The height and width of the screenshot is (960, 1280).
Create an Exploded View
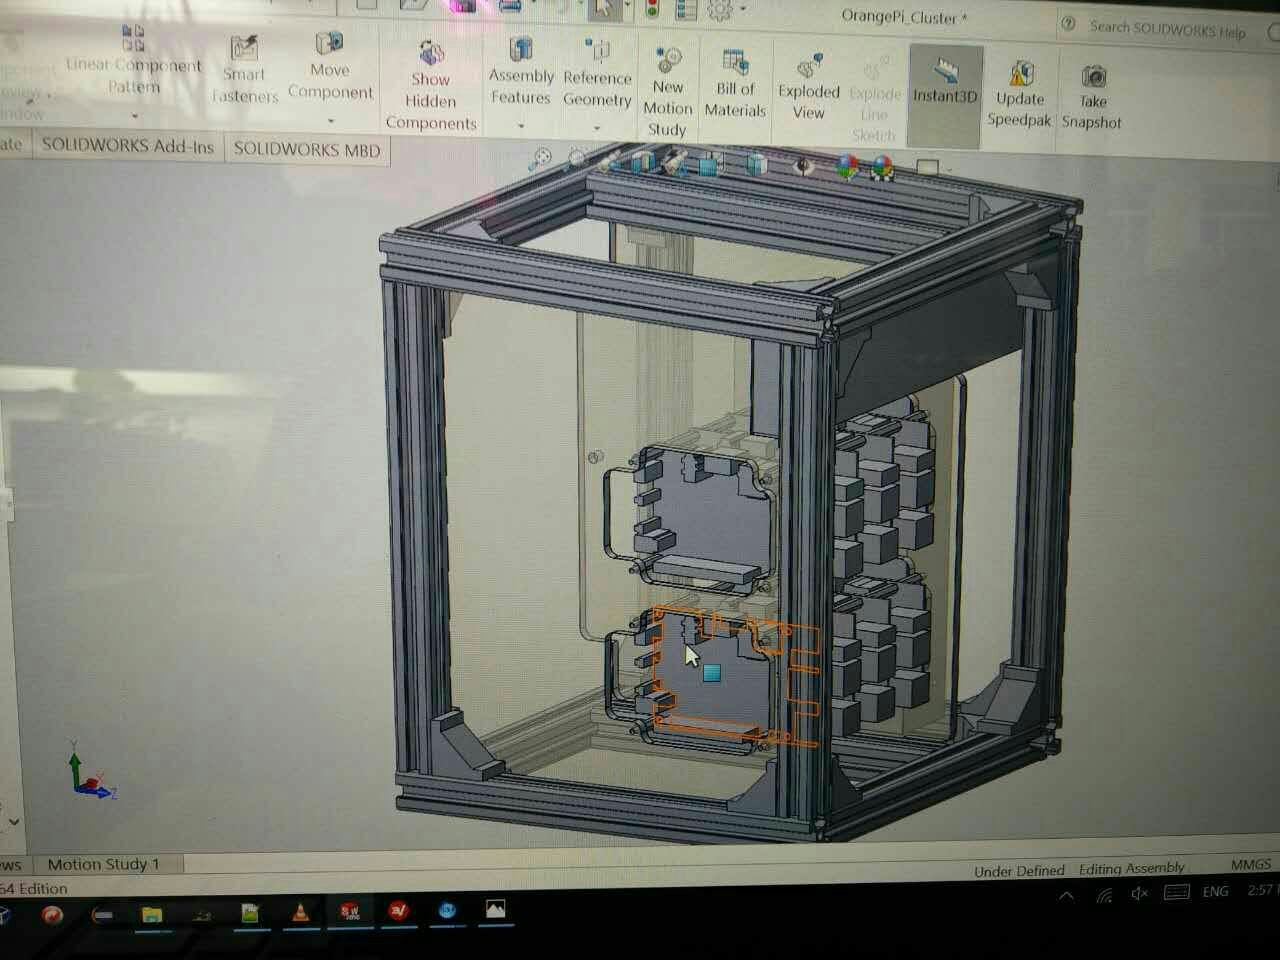[x=808, y=89]
